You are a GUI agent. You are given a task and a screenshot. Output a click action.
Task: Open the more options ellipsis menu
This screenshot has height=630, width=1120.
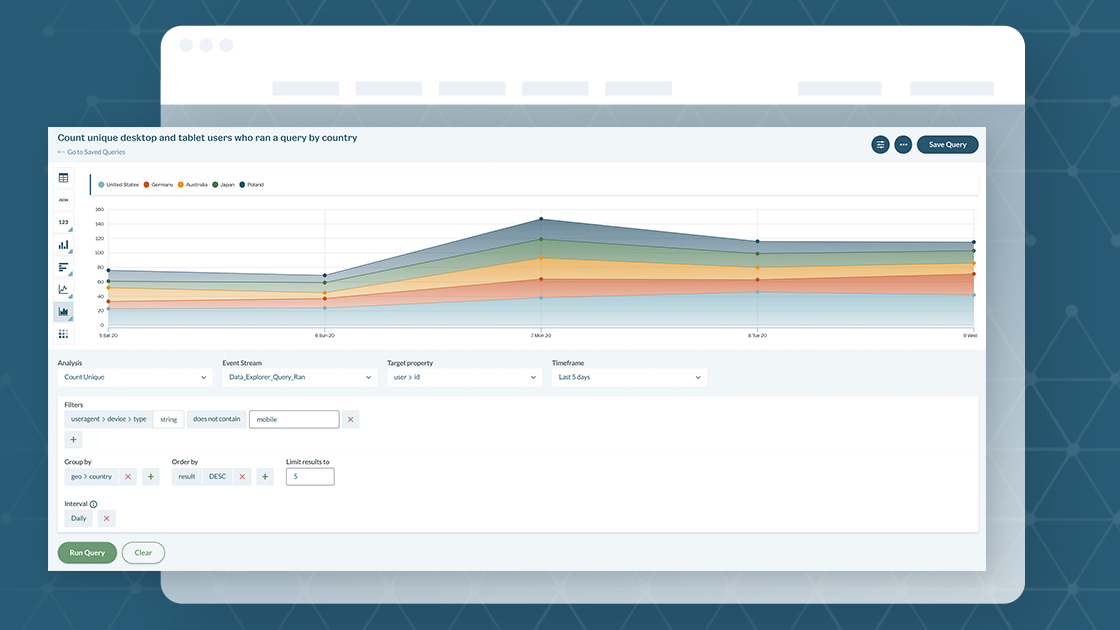coord(903,144)
